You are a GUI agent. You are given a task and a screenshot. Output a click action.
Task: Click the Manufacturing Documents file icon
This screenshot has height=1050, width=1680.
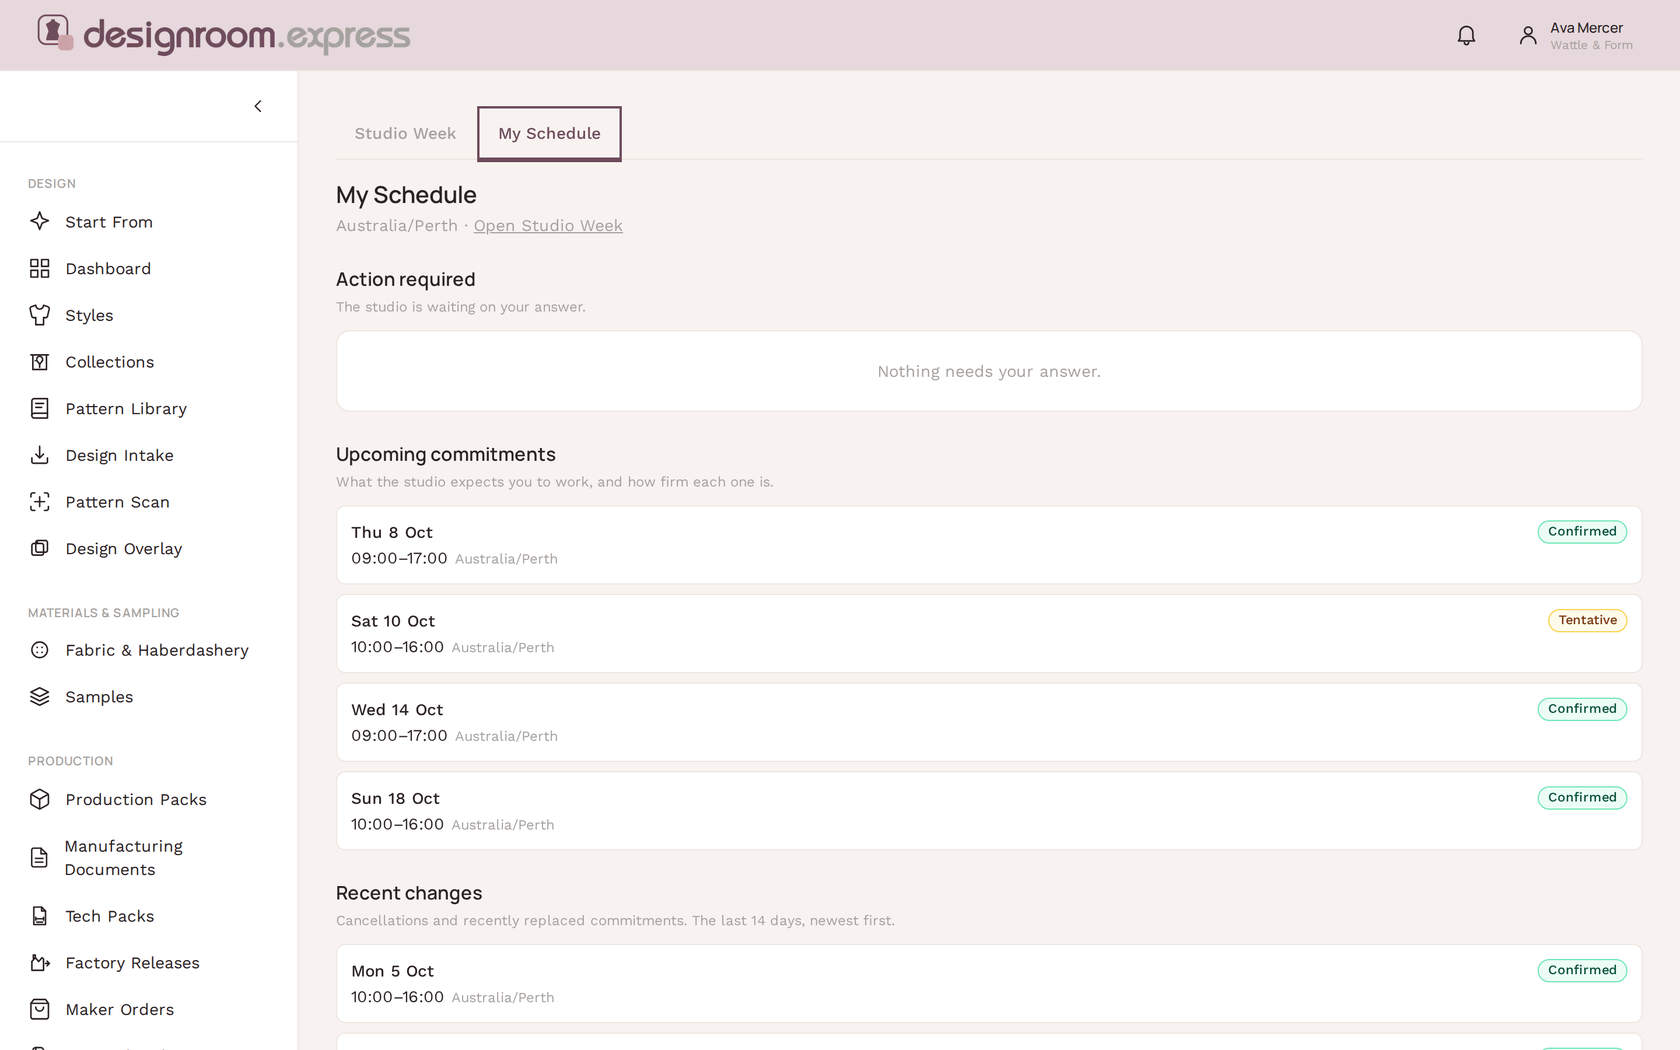[40, 858]
